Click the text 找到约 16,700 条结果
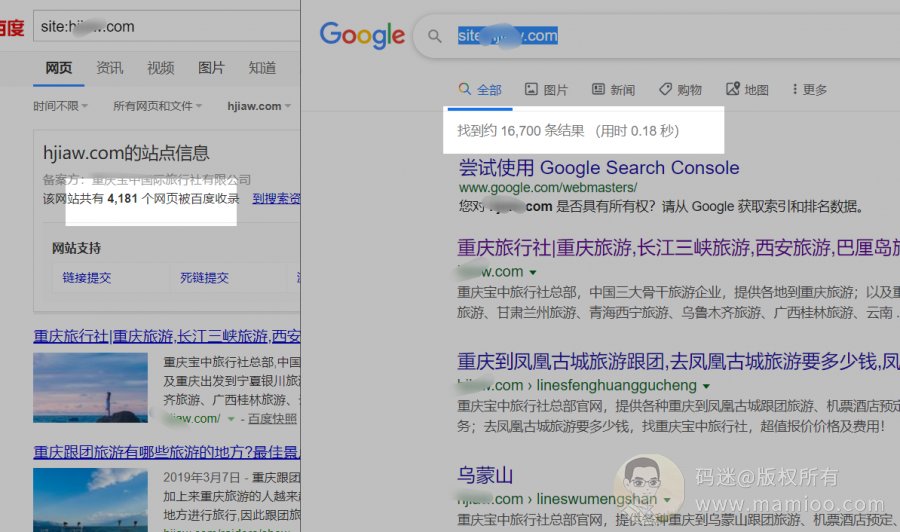This screenshot has width=900, height=532. [521, 131]
